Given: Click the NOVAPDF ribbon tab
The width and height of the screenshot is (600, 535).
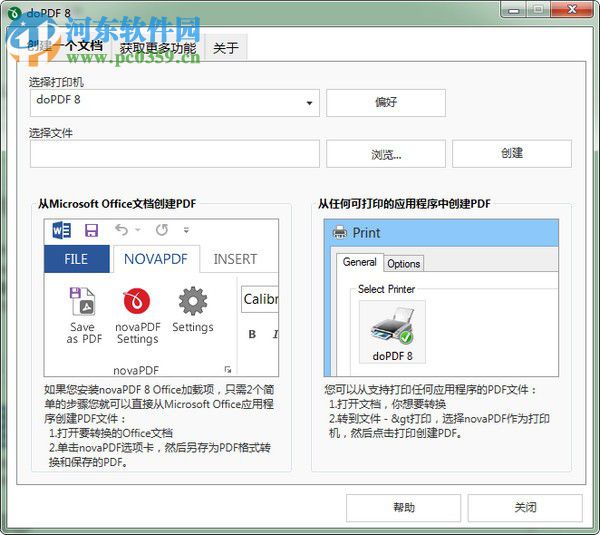Looking at the screenshot, I should pyautogui.click(x=156, y=259).
